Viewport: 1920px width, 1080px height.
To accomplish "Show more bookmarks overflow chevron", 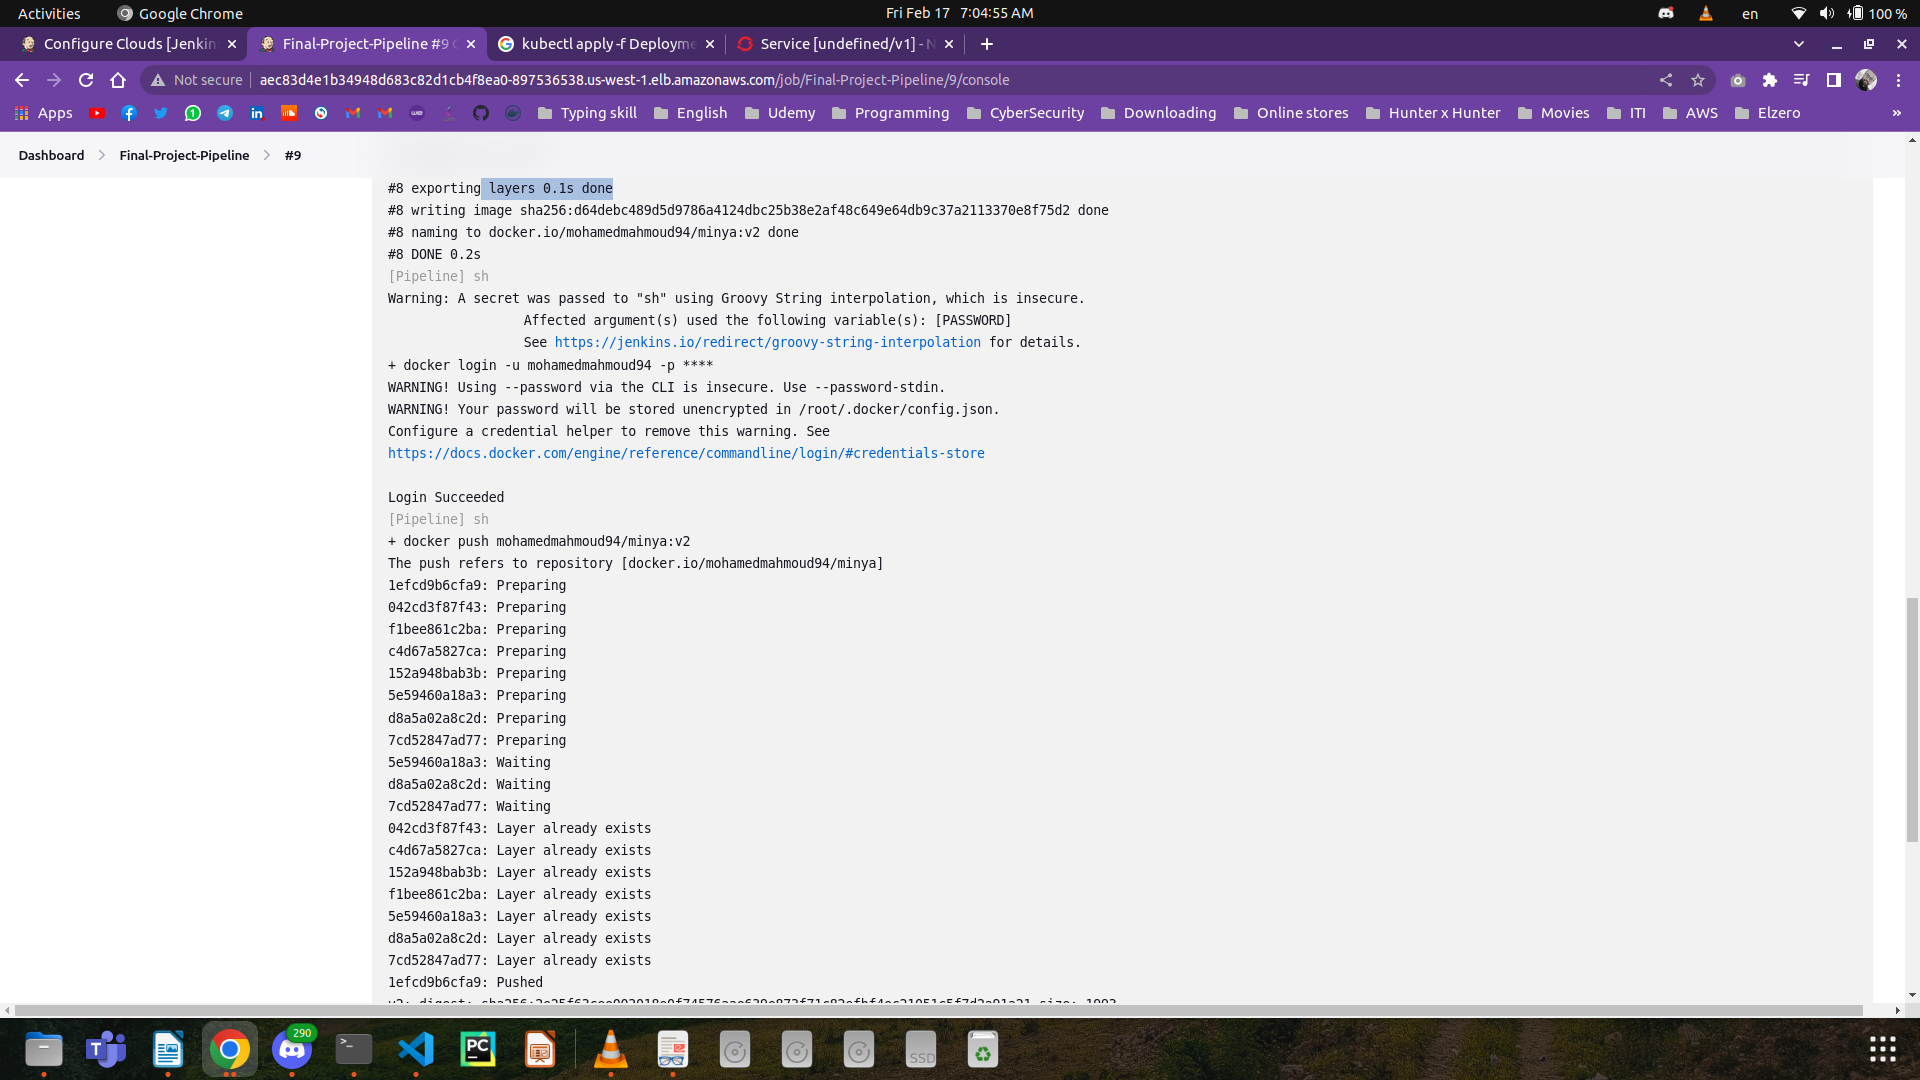I will (x=1897, y=113).
